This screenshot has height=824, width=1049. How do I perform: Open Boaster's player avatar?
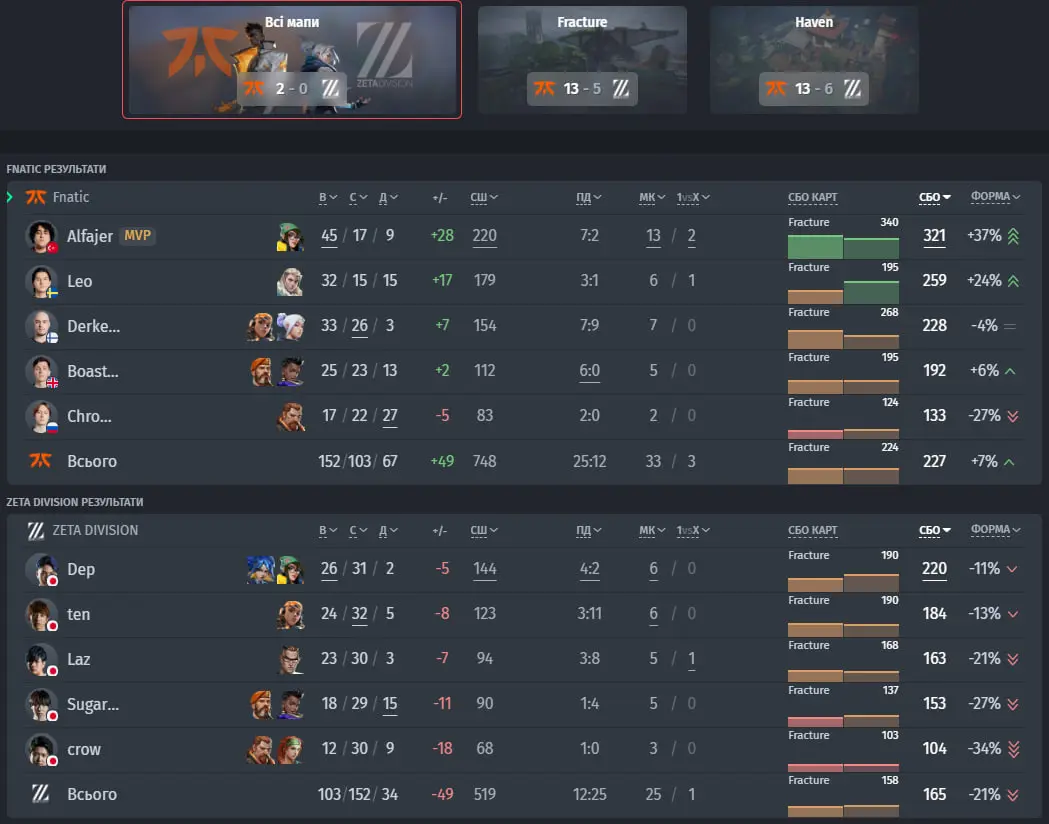pyautogui.click(x=41, y=371)
